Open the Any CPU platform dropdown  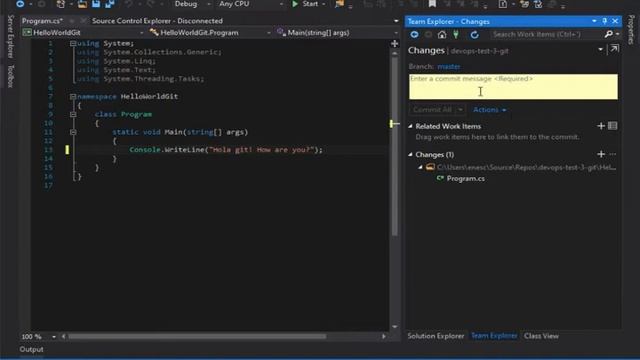pos(250,4)
